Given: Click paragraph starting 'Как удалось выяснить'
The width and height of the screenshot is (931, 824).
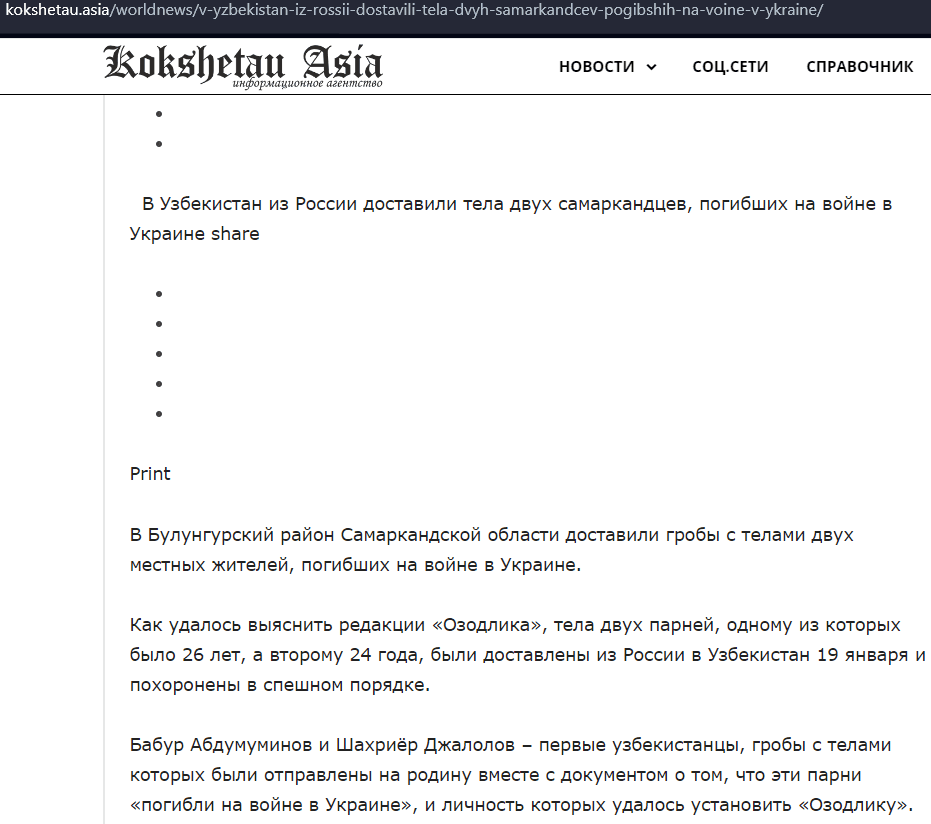Looking at the screenshot, I should 527,655.
